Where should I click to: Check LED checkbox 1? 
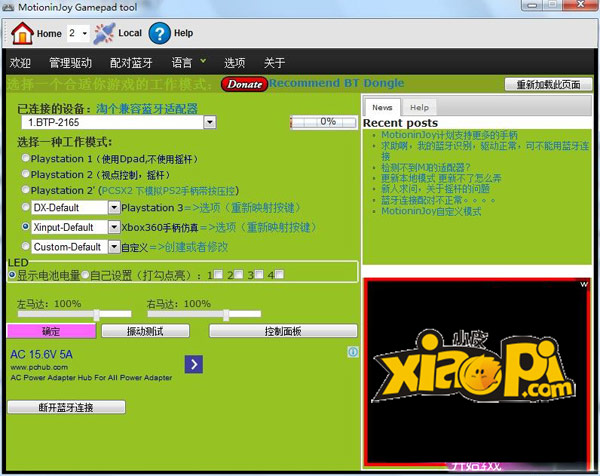click(218, 274)
